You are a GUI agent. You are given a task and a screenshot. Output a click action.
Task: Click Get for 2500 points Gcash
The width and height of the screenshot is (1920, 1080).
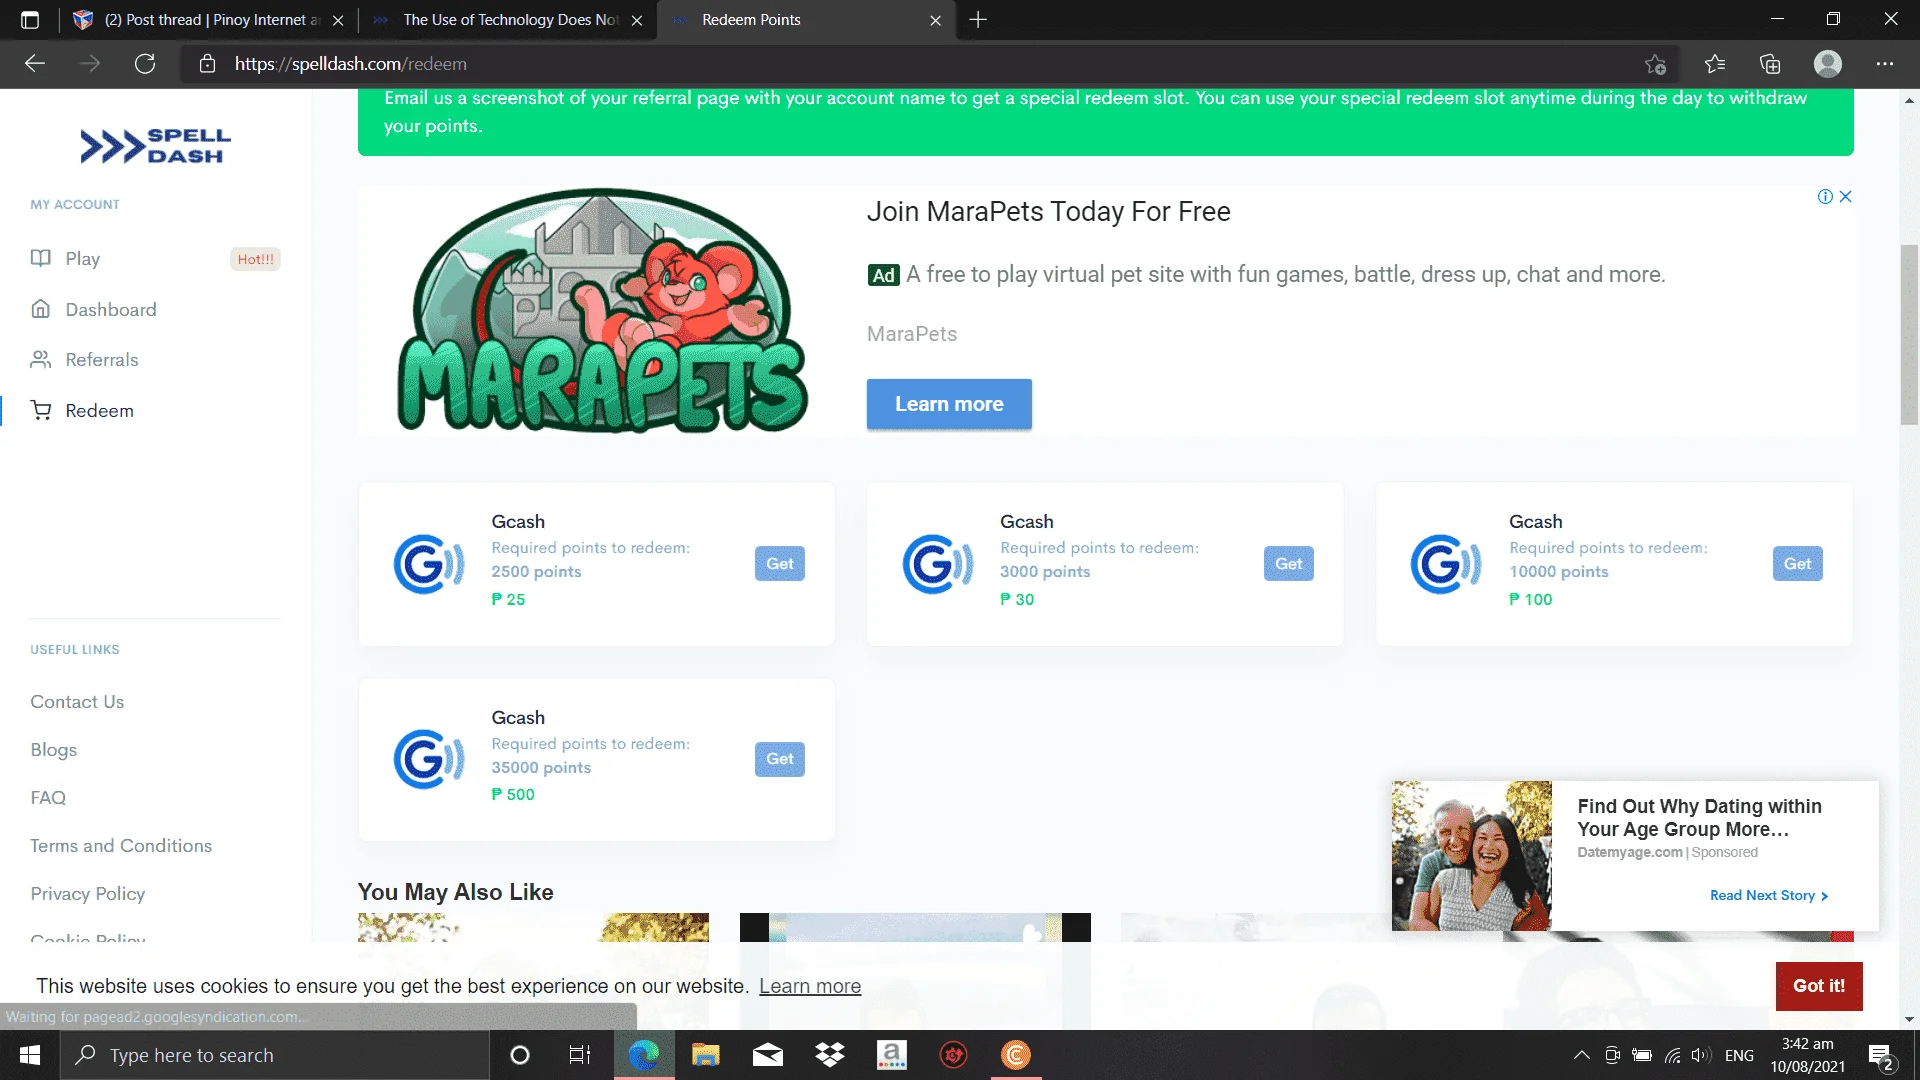click(780, 564)
